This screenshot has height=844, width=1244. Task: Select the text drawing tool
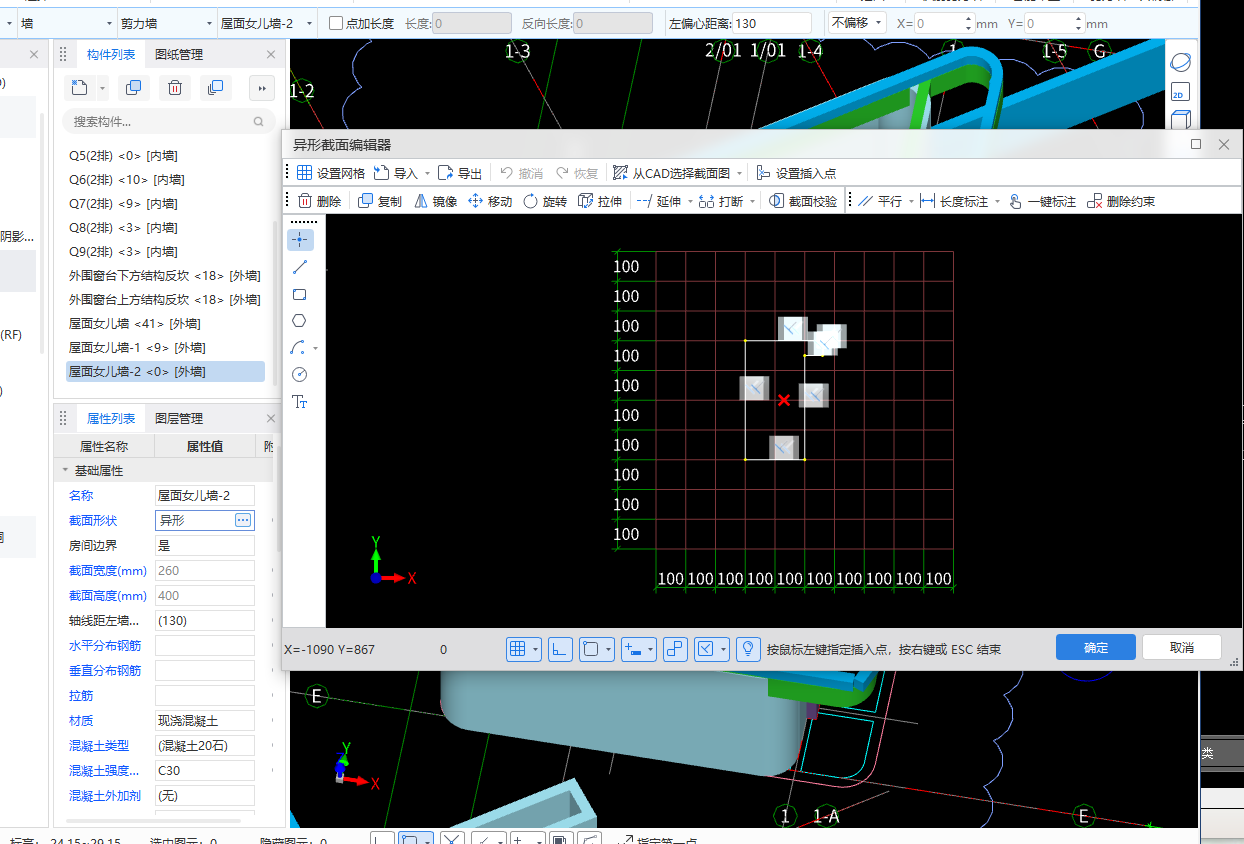pyautogui.click(x=300, y=402)
